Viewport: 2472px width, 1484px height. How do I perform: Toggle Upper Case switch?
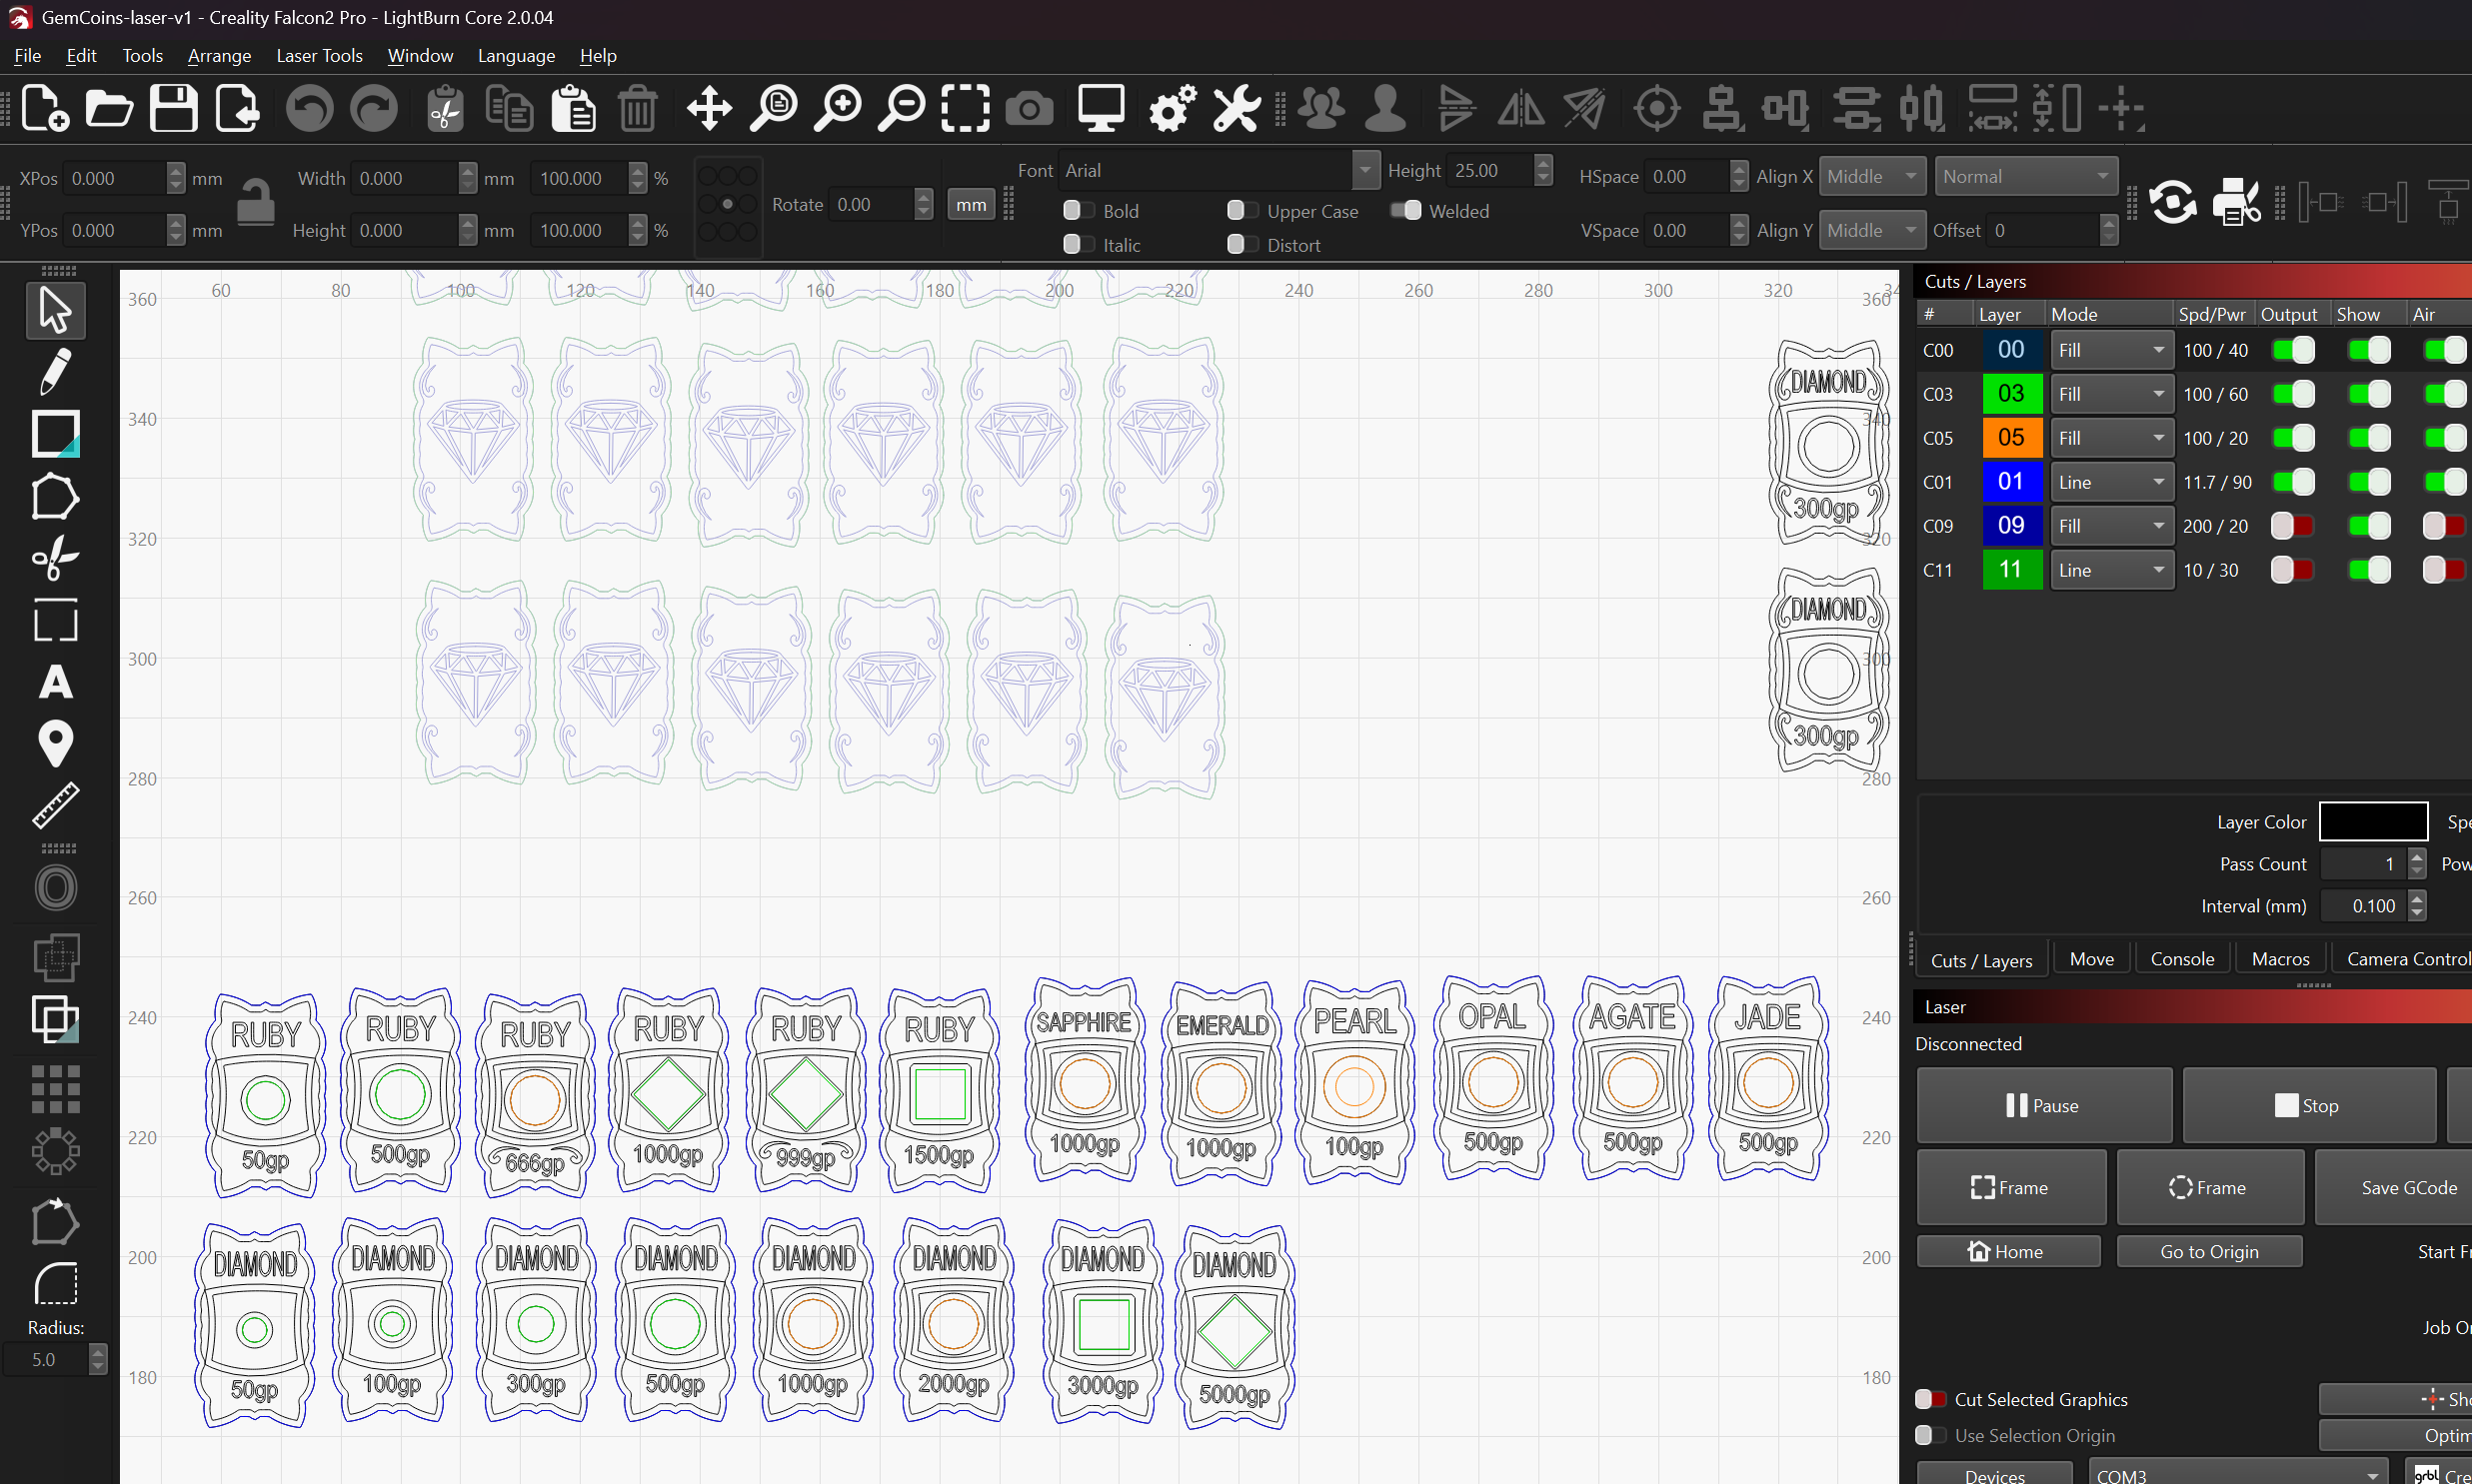pyautogui.click(x=1242, y=211)
